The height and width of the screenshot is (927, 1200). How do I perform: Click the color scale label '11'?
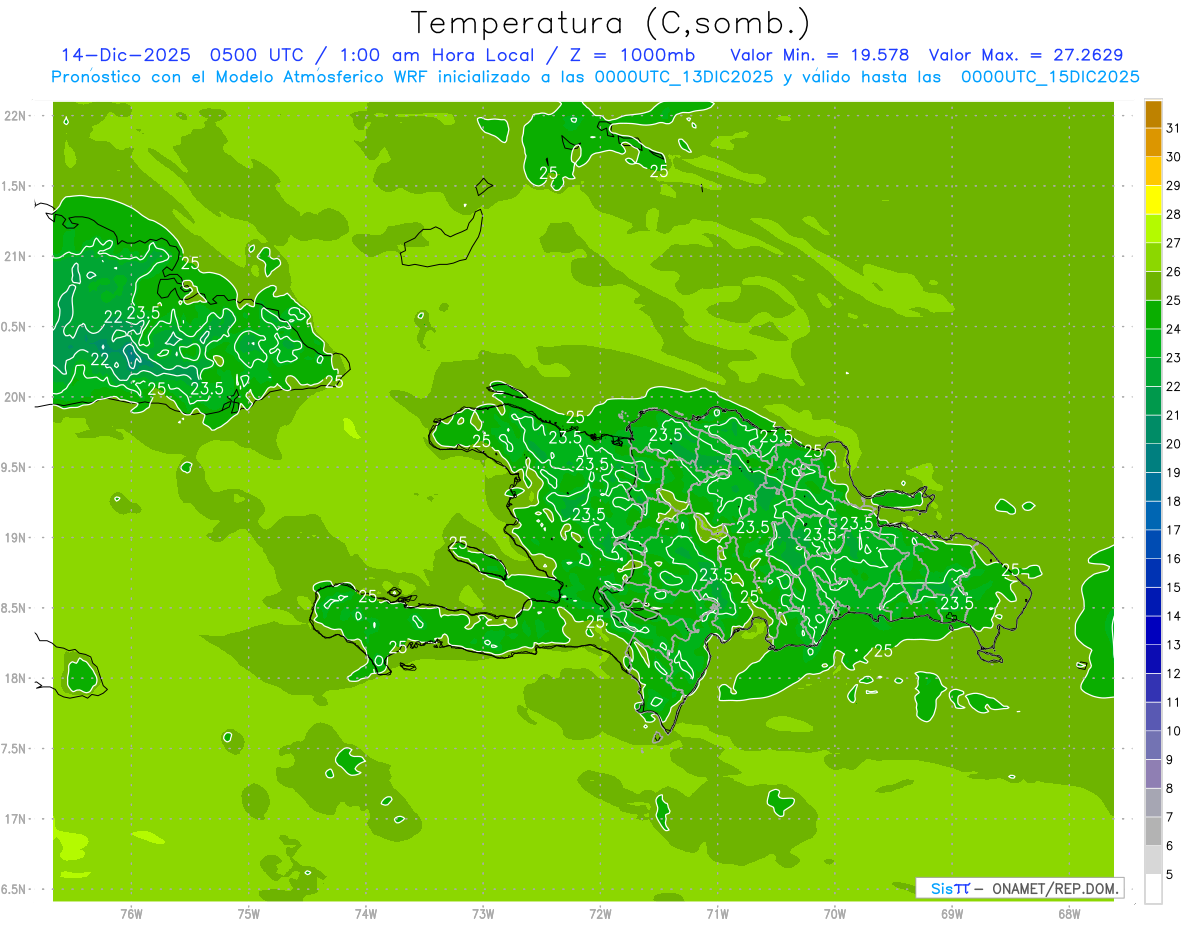(1174, 702)
